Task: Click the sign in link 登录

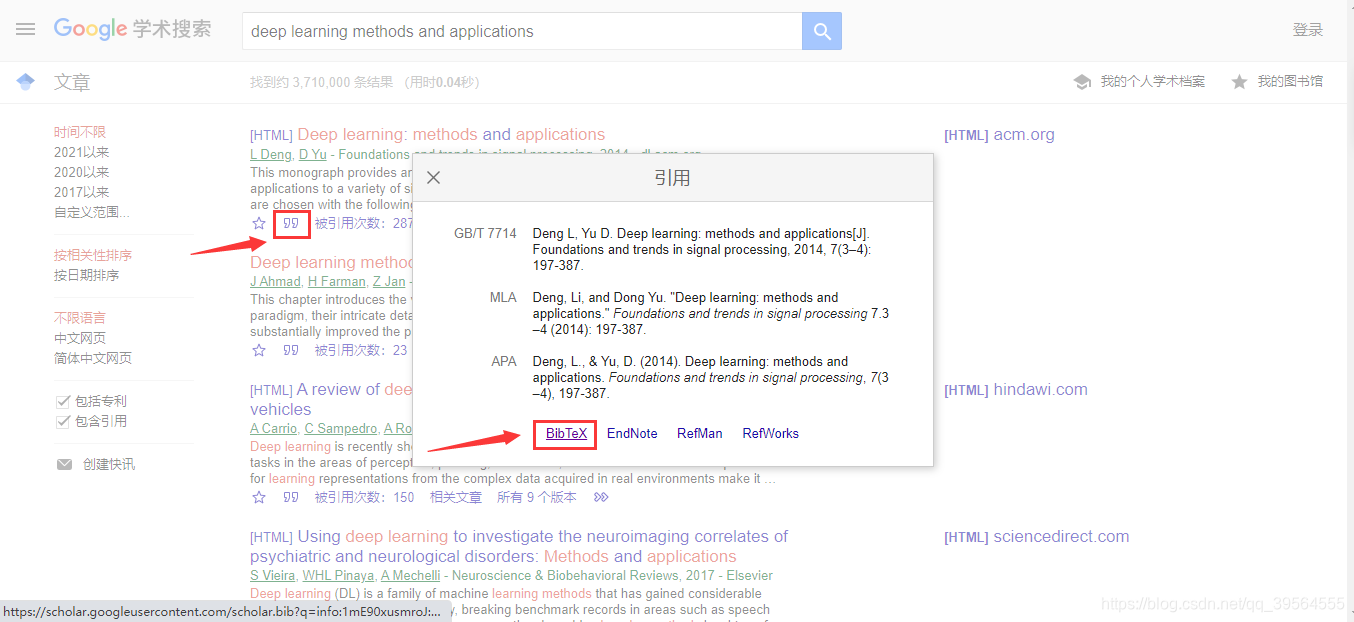Action: (1308, 30)
